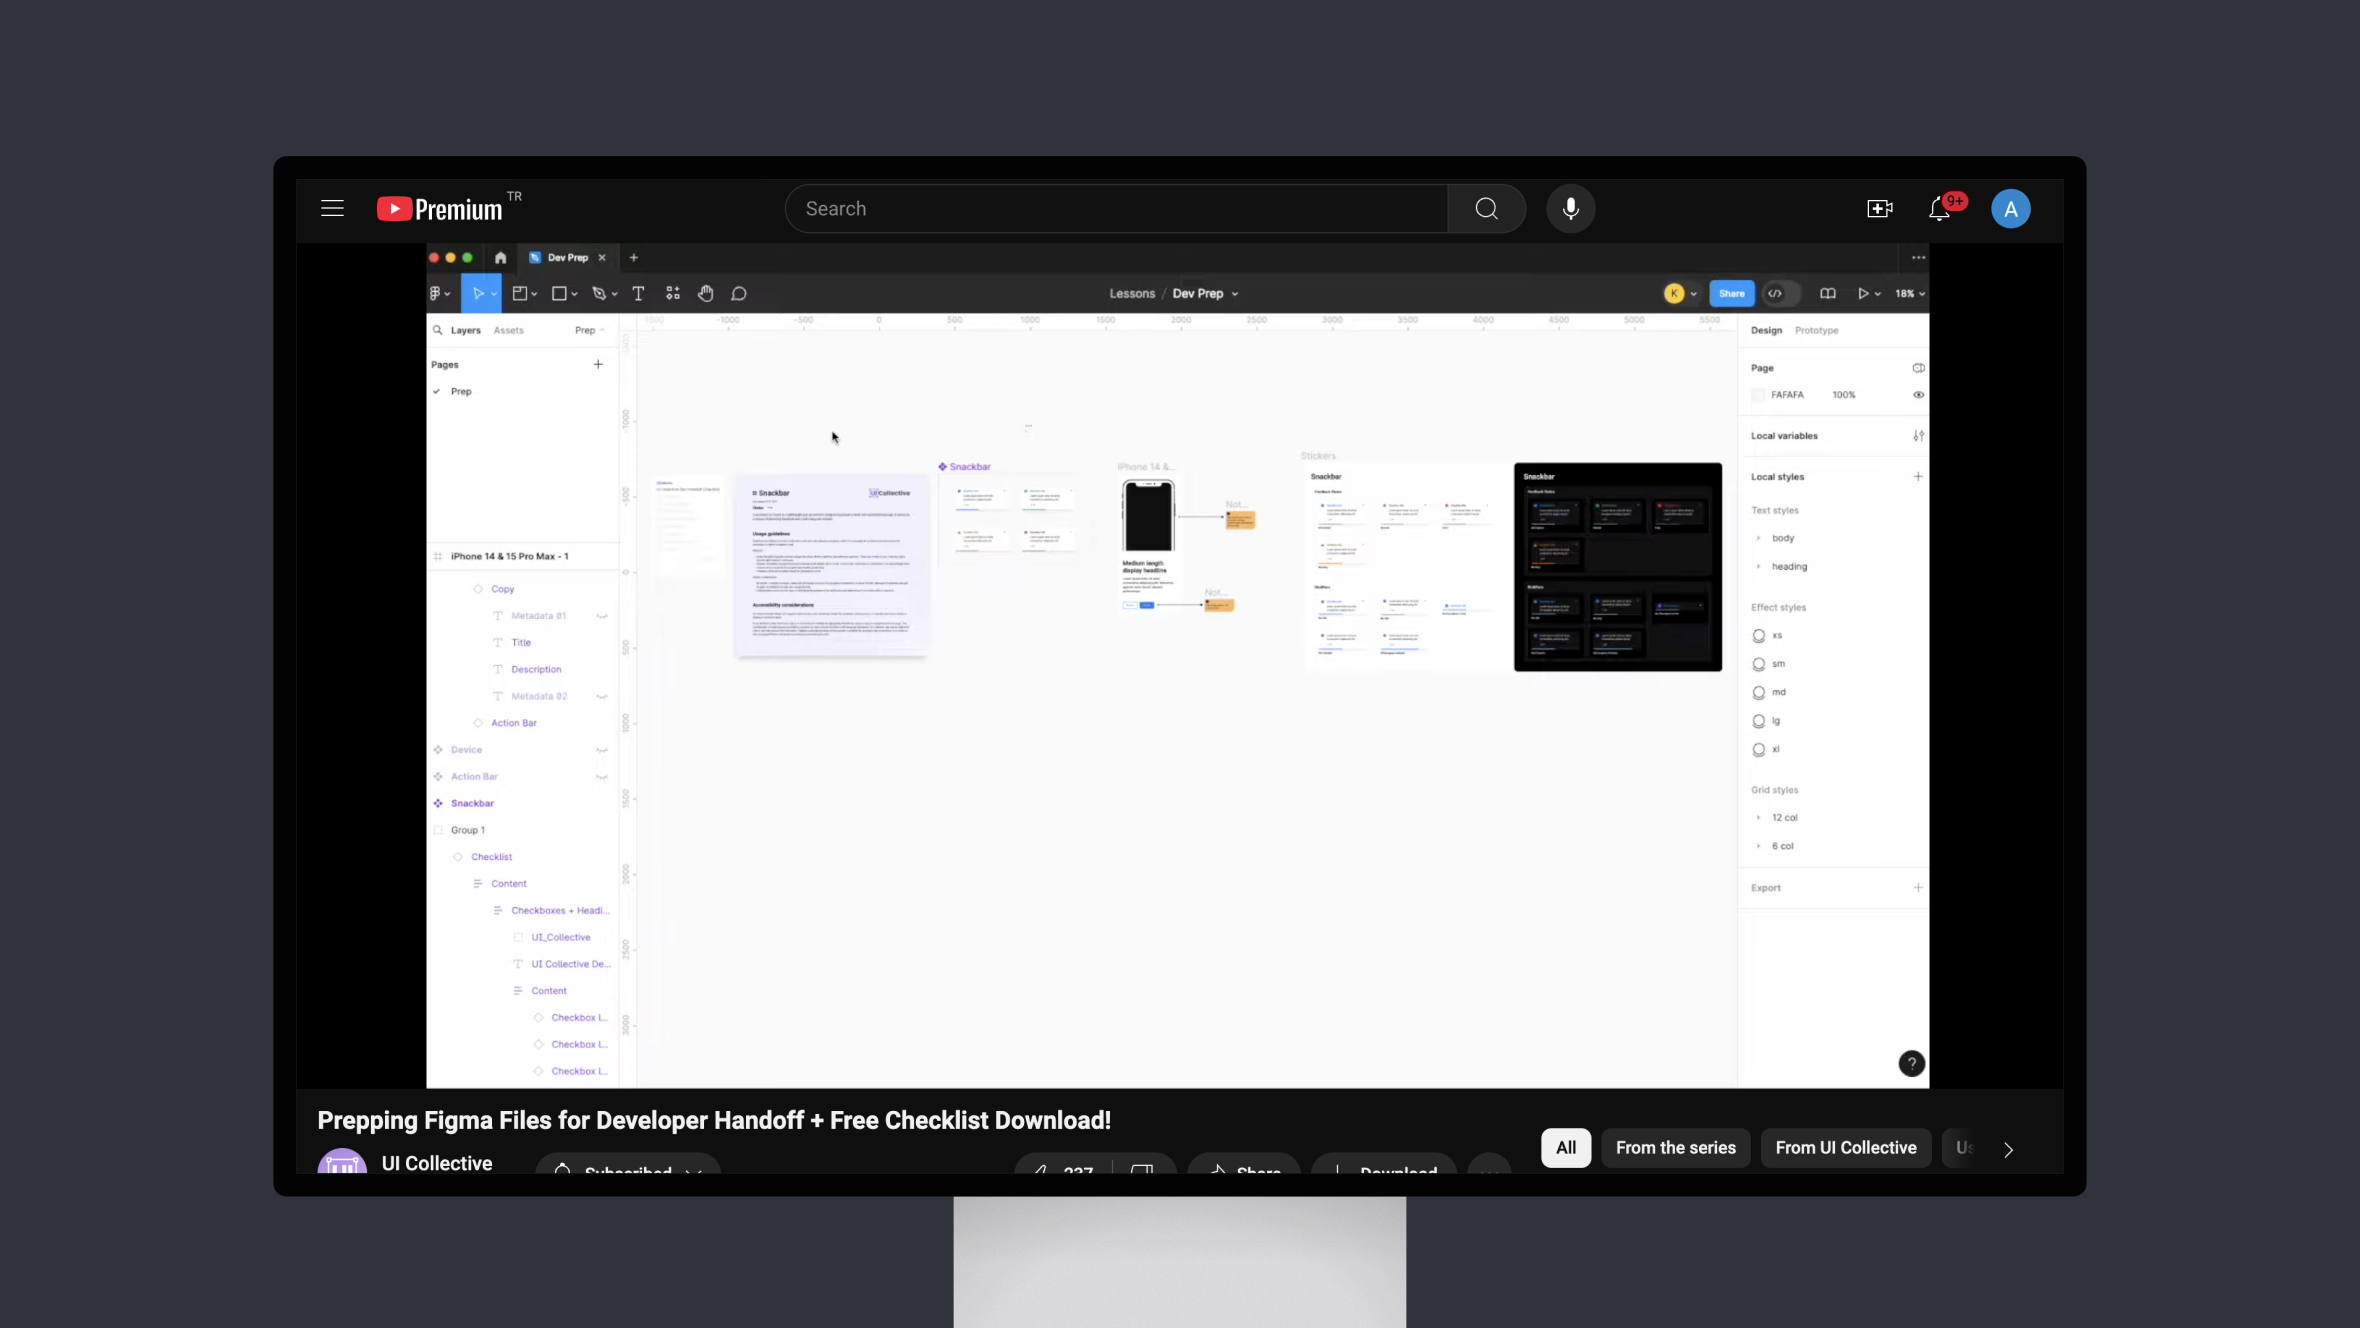Select the lg effect style
The width and height of the screenshot is (2360, 1328).
tap(1767, 721)
